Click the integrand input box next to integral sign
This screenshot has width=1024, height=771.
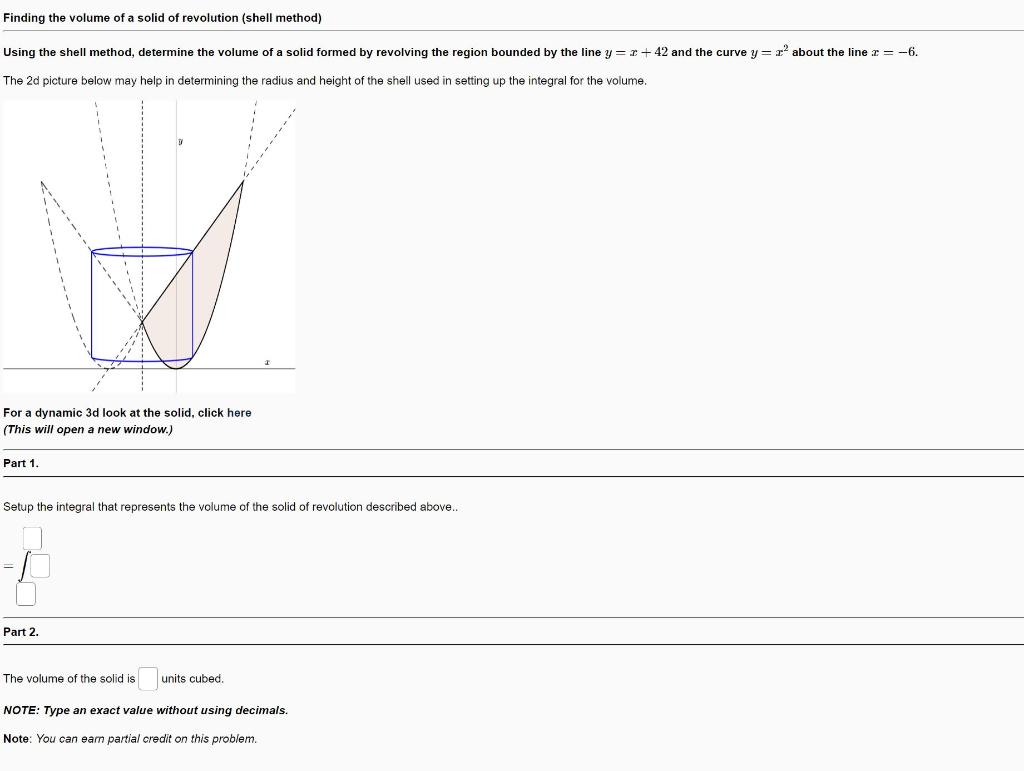tap(38, 565)
